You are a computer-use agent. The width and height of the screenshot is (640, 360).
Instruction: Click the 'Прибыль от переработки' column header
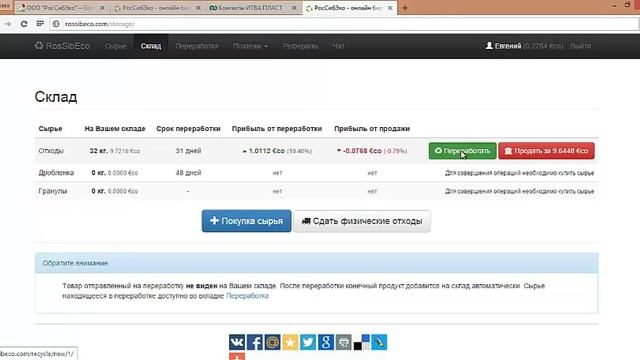[x=277, y=129]
